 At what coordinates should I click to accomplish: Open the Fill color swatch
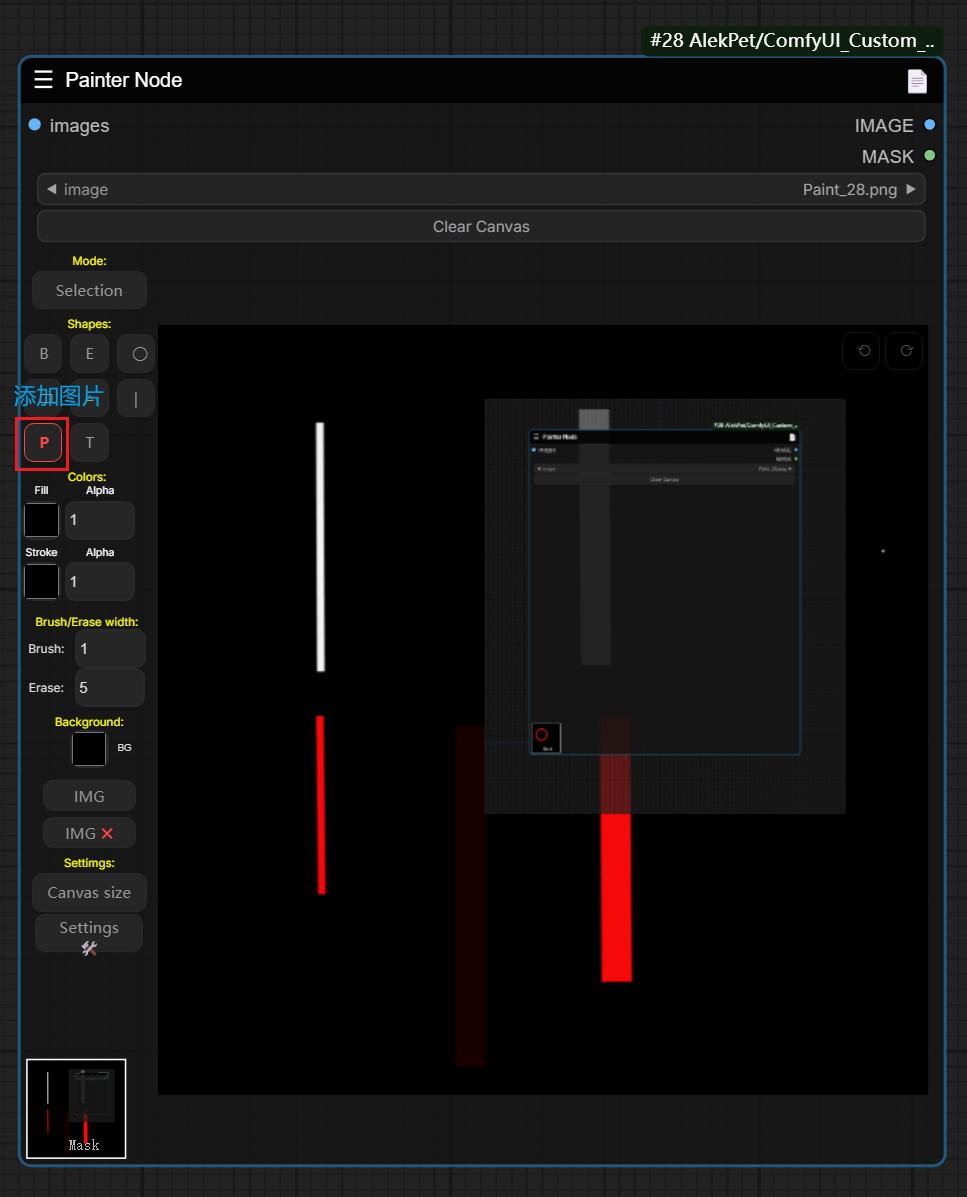[42, 520]
